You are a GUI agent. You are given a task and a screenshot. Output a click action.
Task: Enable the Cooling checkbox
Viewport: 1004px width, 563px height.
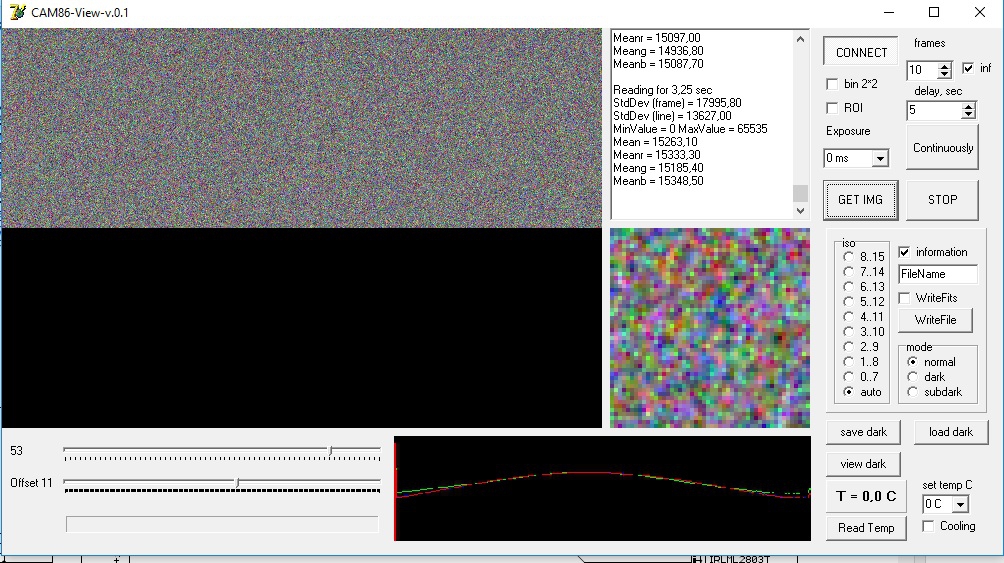928,526
